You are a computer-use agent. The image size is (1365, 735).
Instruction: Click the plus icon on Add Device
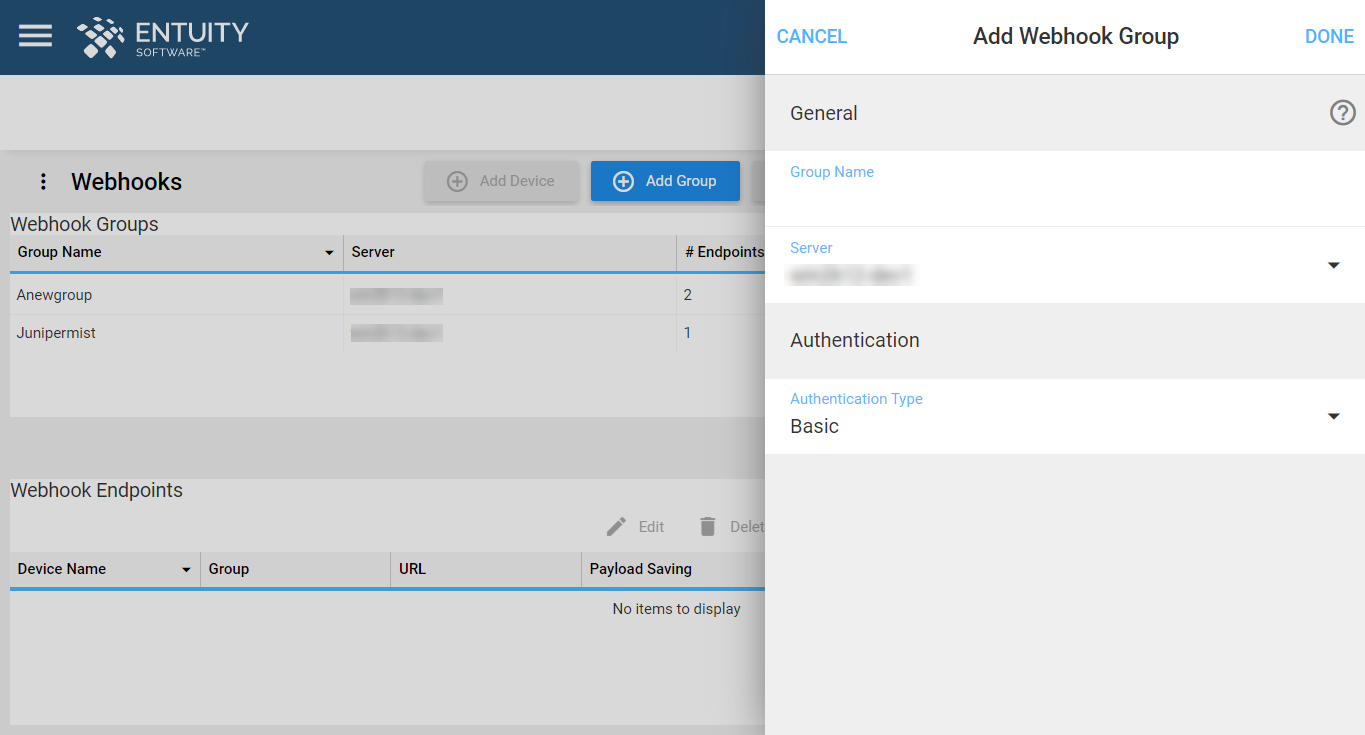(x=457, y=181)
